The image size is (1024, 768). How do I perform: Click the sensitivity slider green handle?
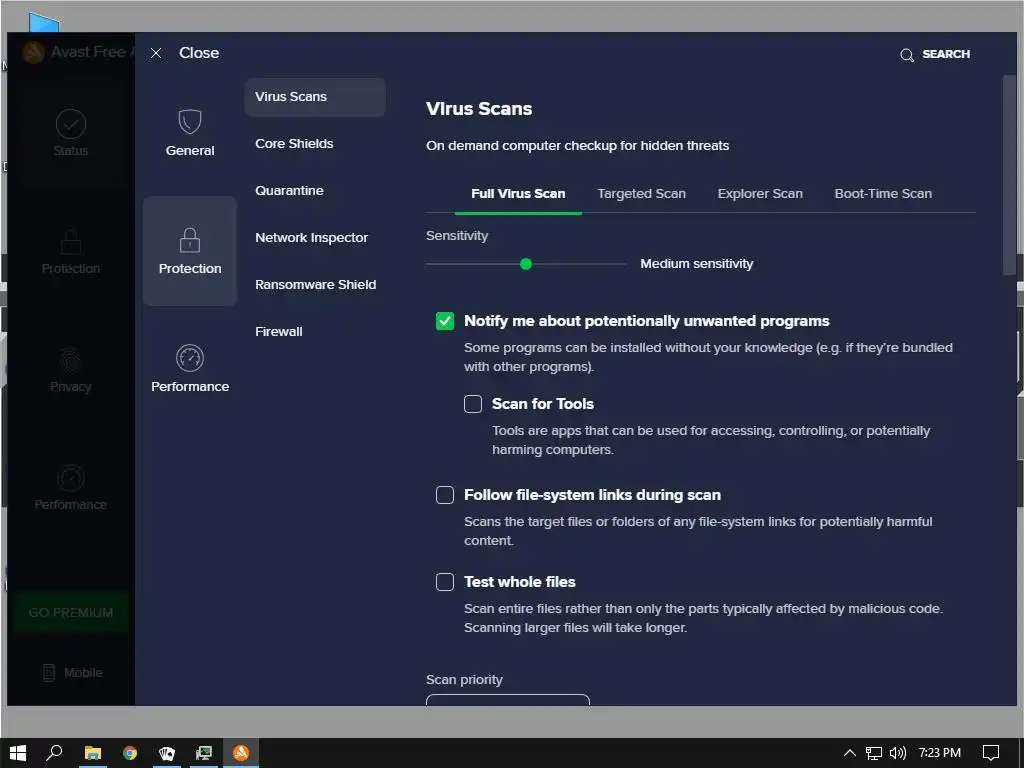pos(526,264)
